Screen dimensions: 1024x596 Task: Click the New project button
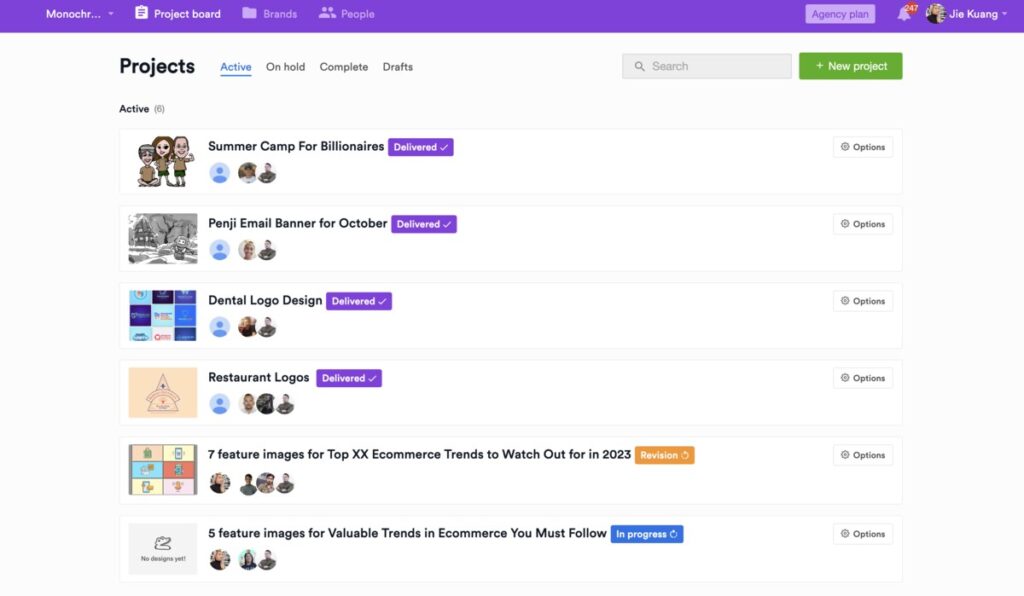pos(850,66)
